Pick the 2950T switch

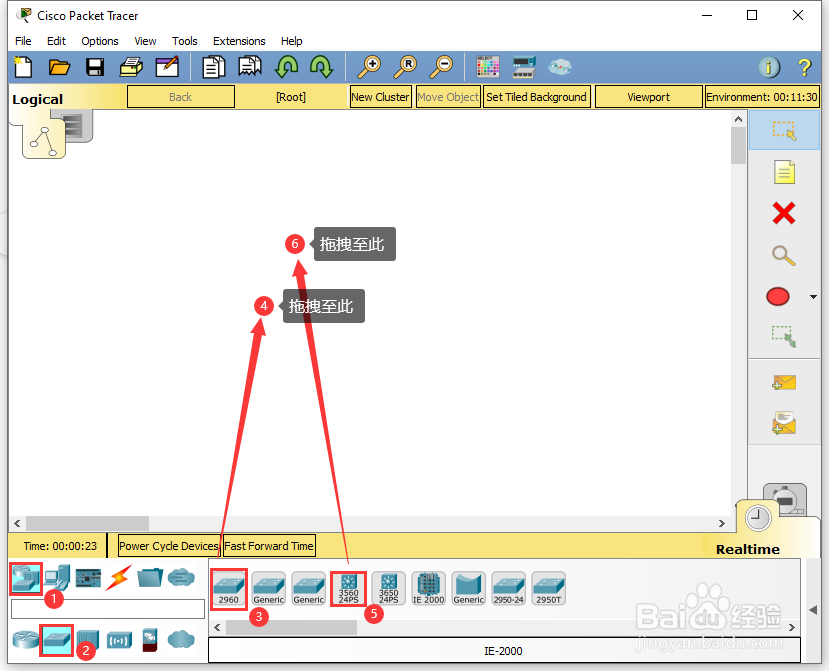click(x=549, y=589)
